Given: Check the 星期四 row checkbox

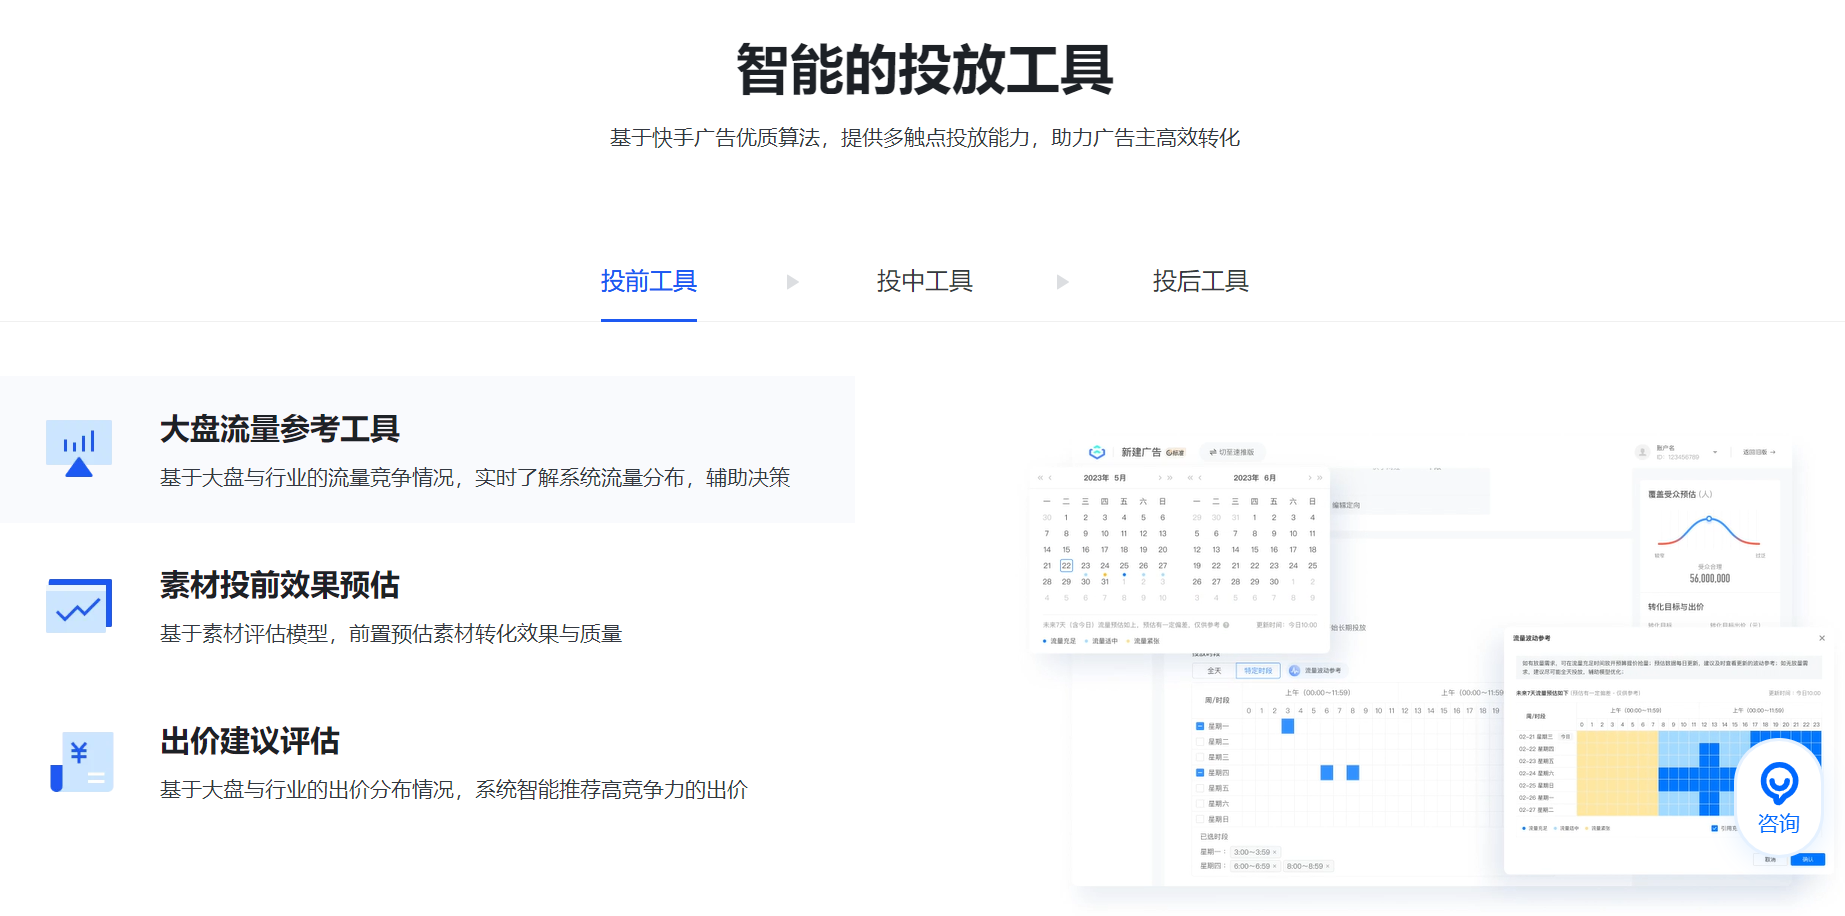Looking at the screenshot, I should 1200,773.
